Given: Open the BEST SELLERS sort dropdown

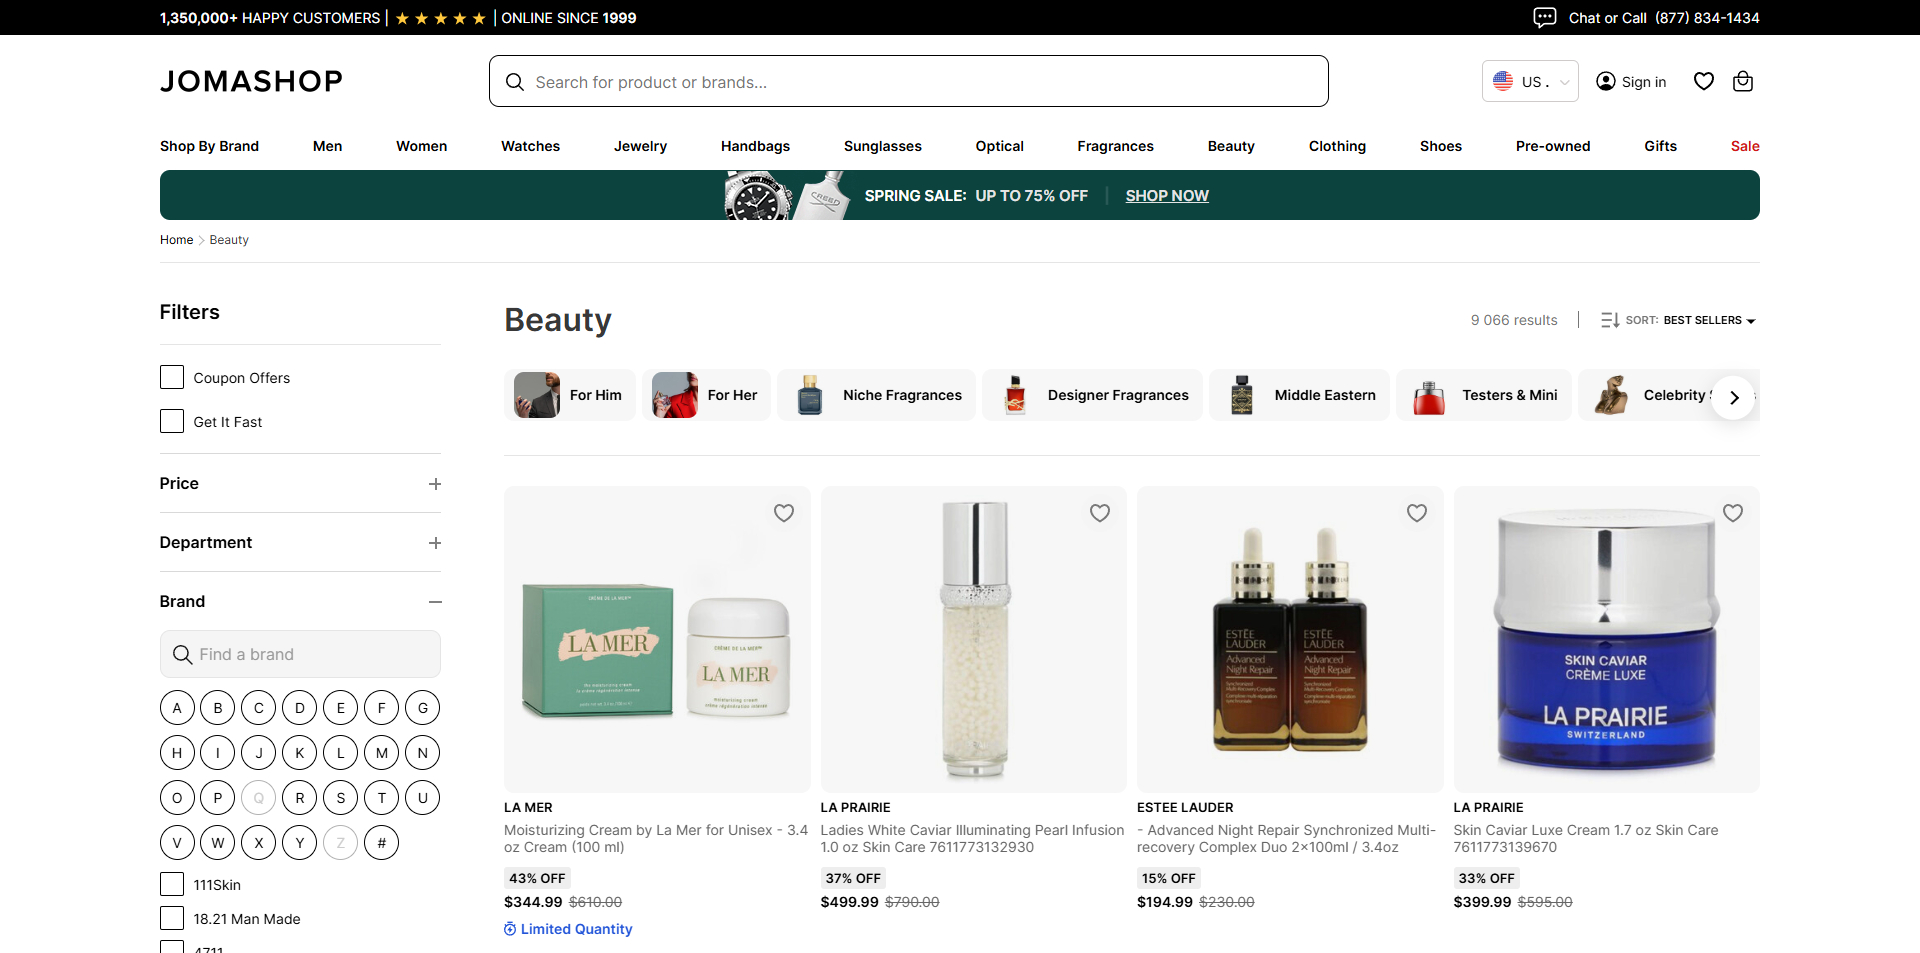Looking at the screenshot, I should click(1710, 320).
